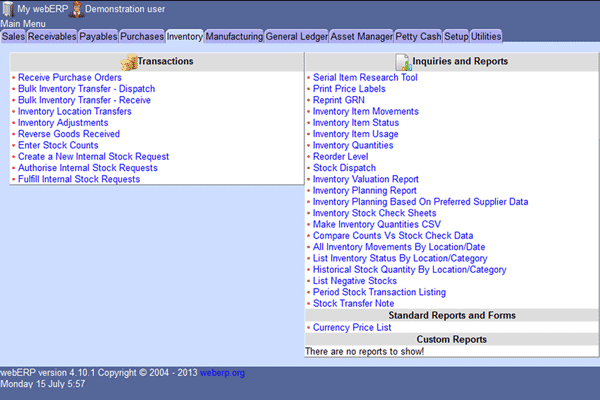Open the Main Menu link

pos(23,23)
